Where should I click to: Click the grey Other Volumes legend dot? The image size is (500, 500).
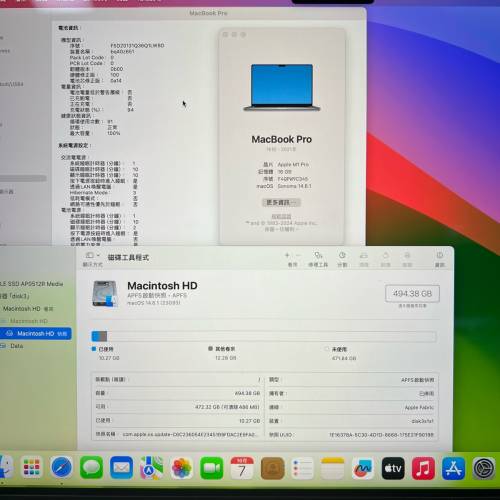210,348
